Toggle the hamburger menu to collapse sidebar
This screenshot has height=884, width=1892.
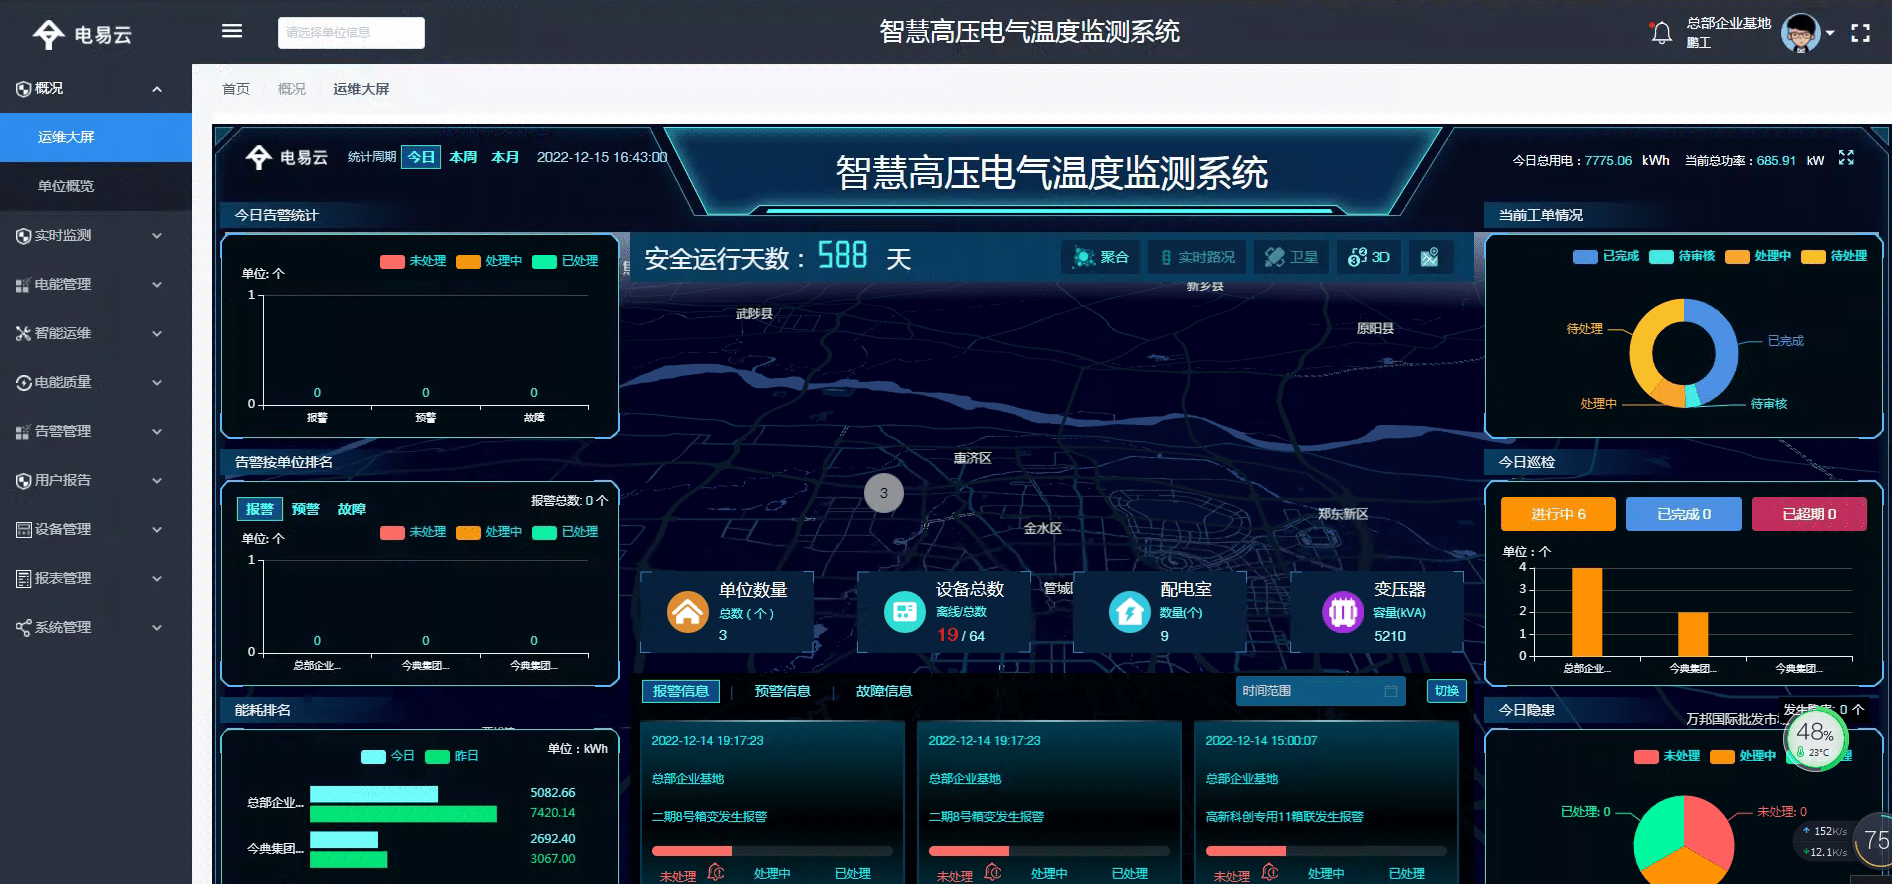pyautogui.click(x=232, y=31)
